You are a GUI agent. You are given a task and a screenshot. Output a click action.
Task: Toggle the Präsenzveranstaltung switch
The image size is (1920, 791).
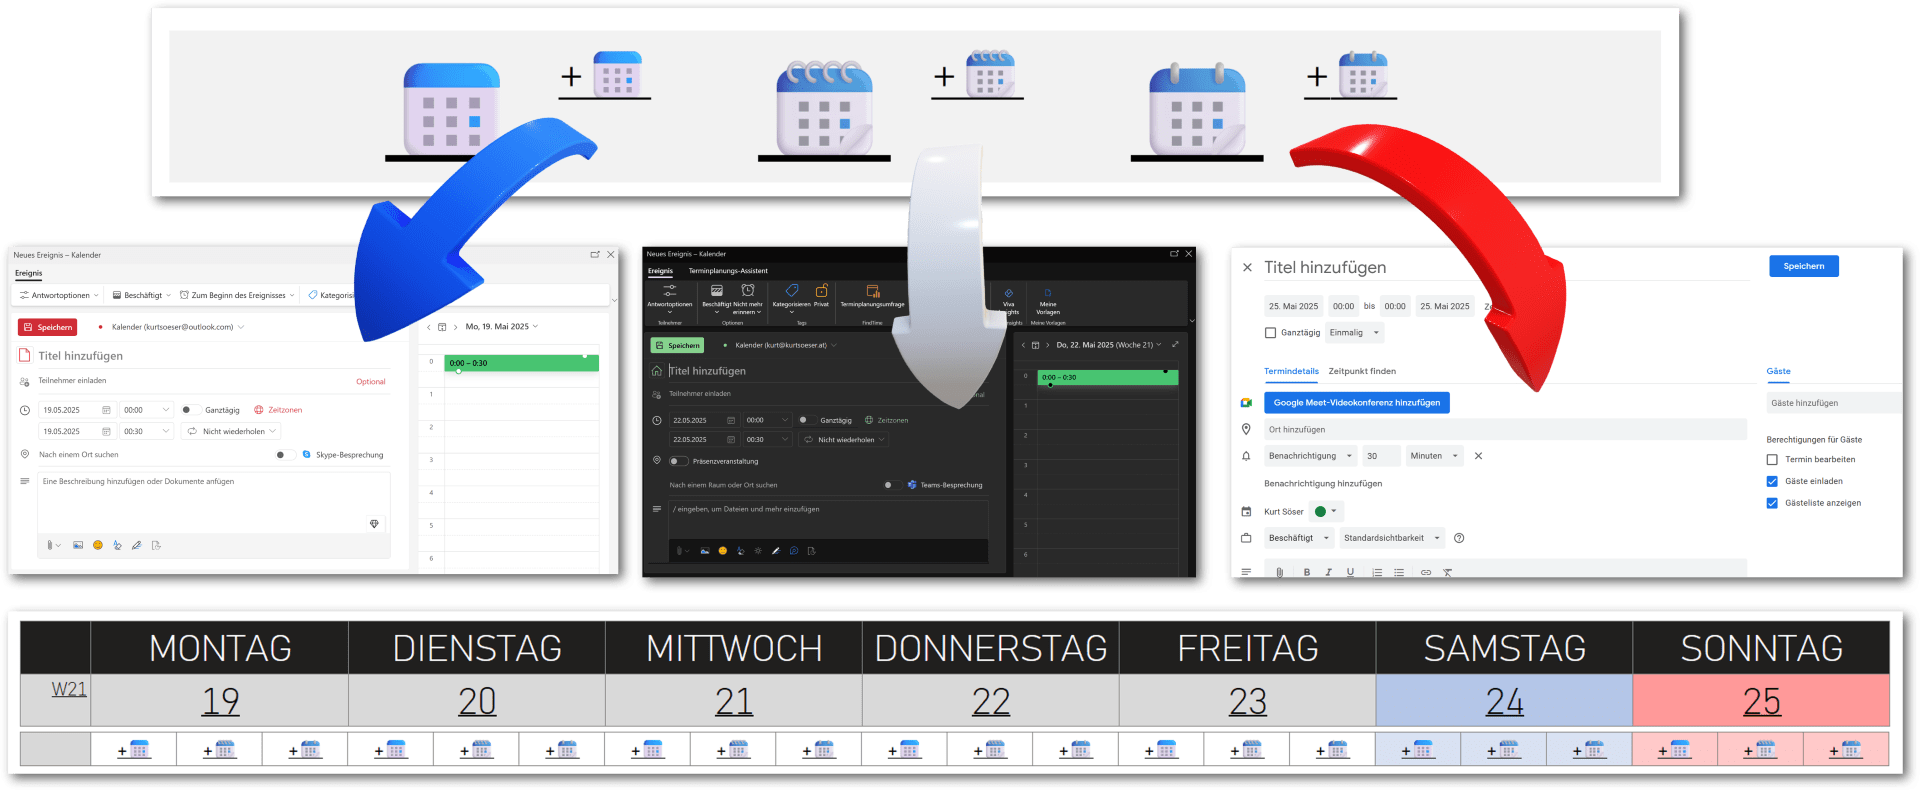(679, 461)
